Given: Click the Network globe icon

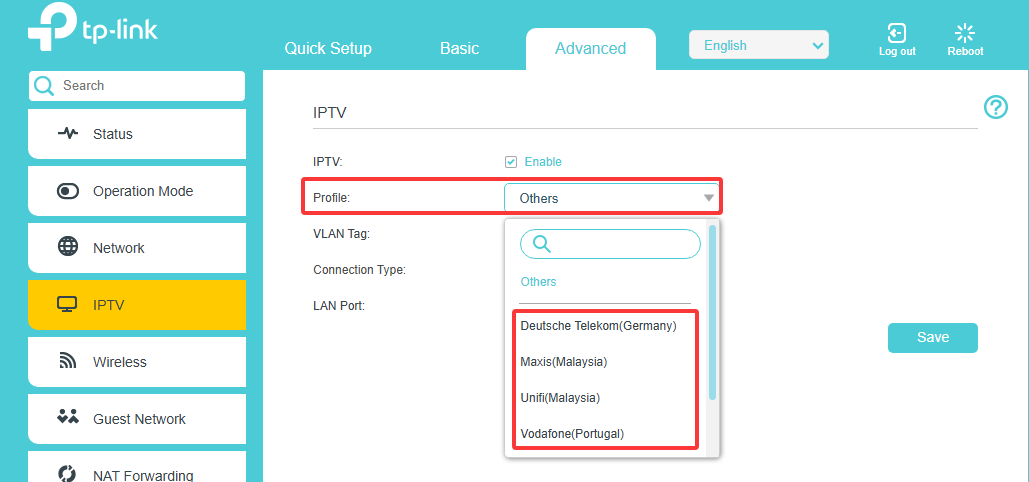Looking at the screenshot, I should tap(68, 247).
